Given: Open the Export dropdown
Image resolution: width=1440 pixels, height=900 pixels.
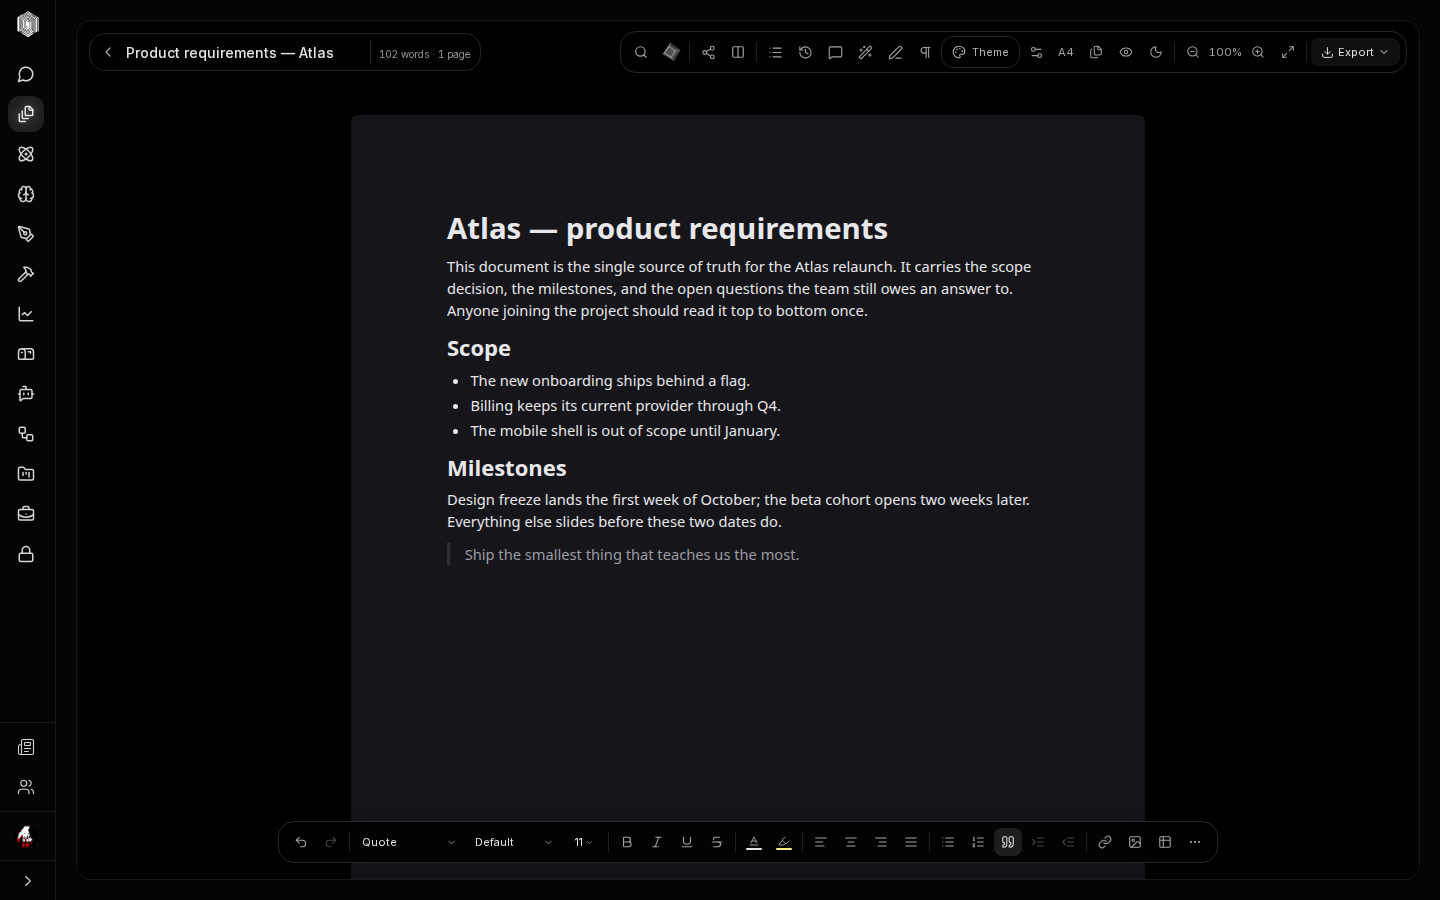Looking at the screenshot, I should (1355, 52).
